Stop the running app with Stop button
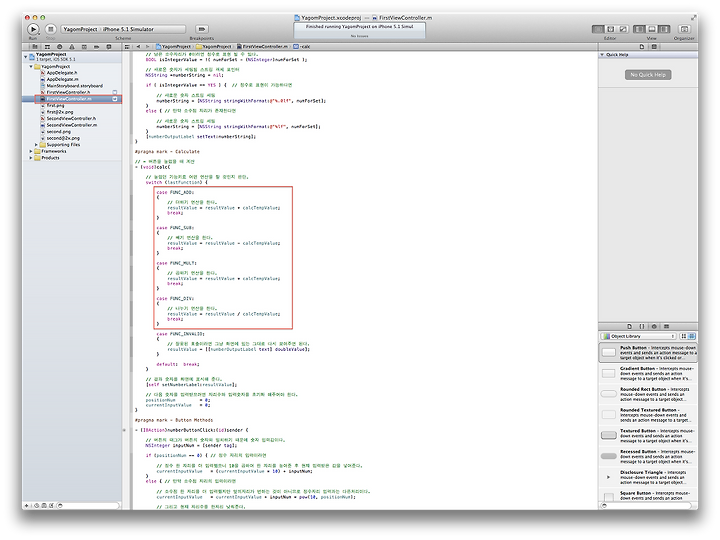The image size is (720, 540). (x=51, y=29)
